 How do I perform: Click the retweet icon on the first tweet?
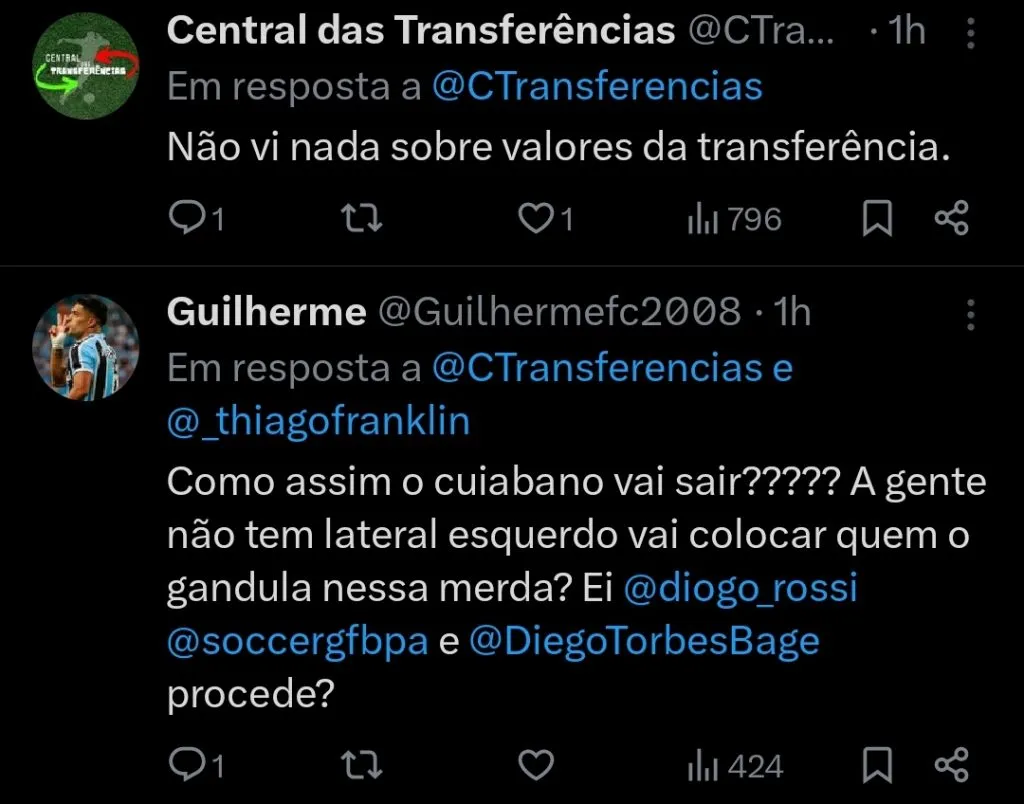coord(361,218)
